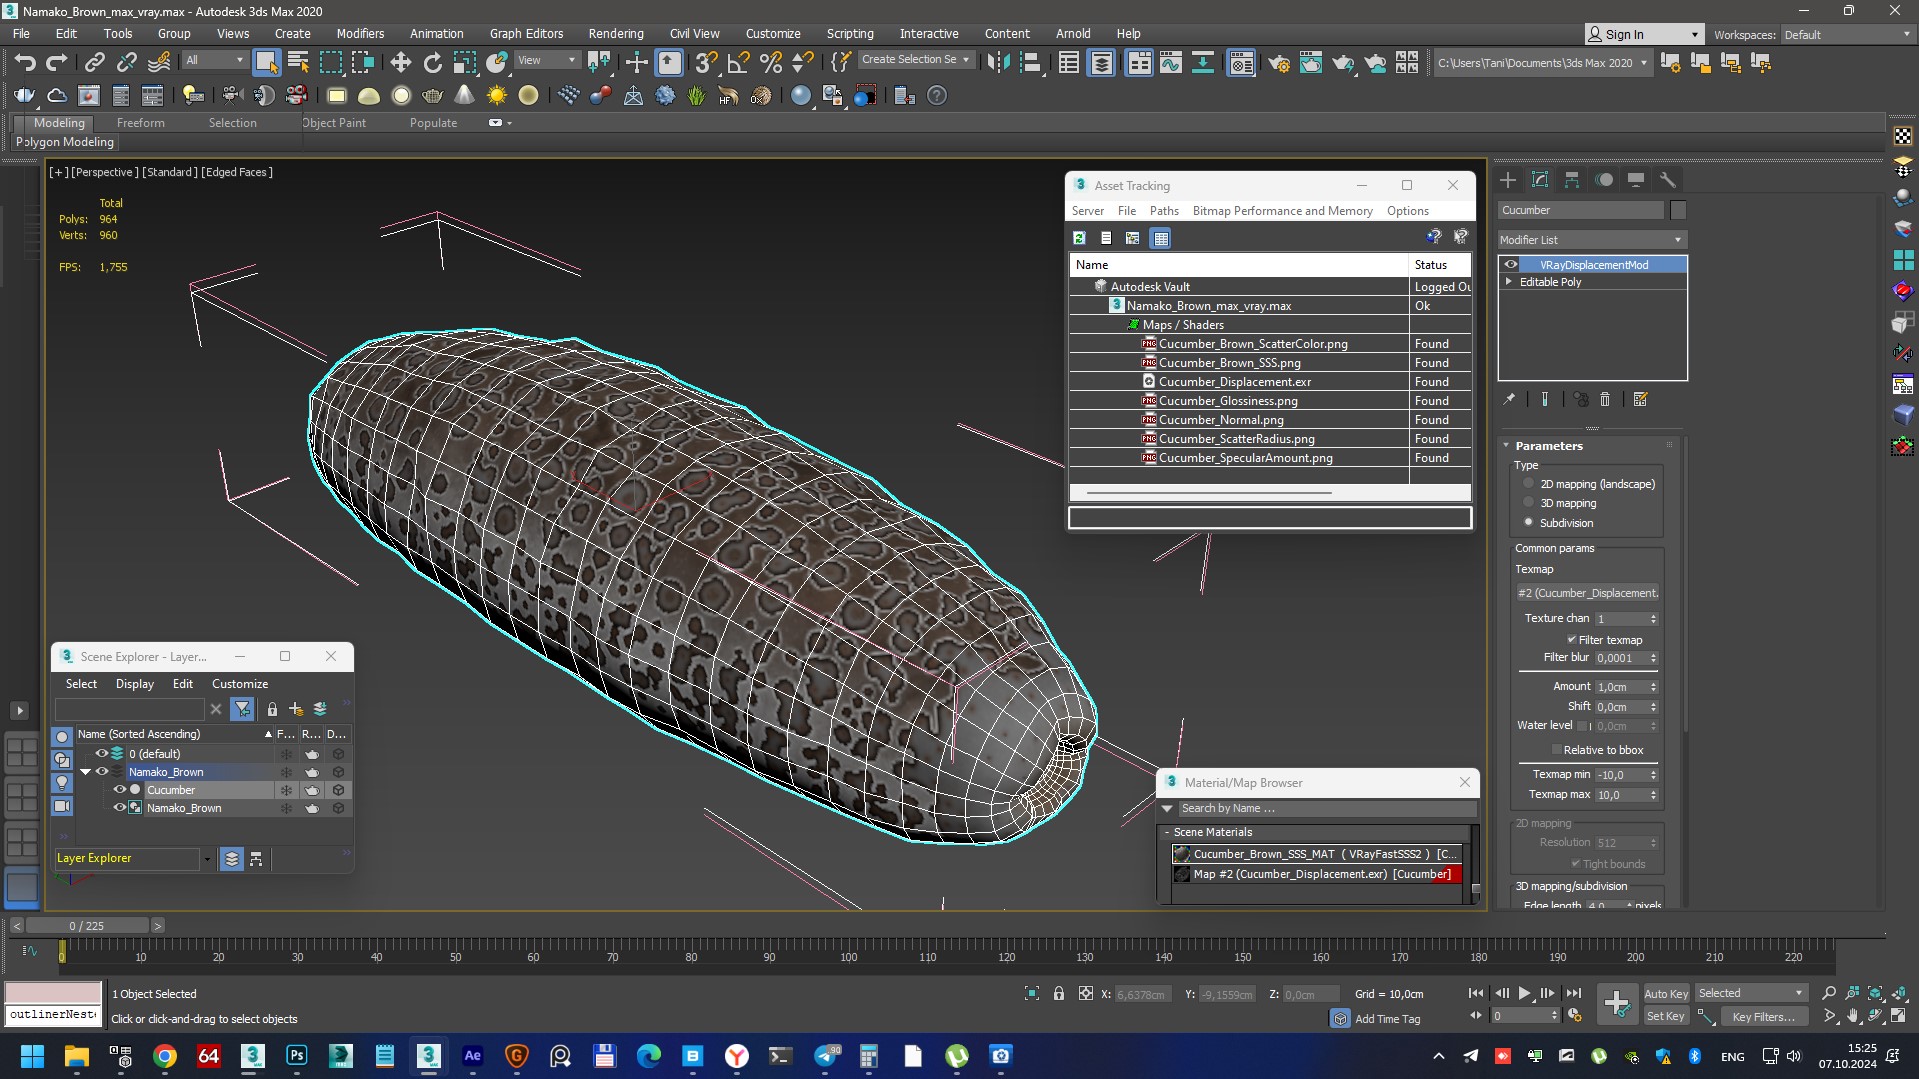
Task: Collapse Scene Materials group
Action: coord(1167,832)
